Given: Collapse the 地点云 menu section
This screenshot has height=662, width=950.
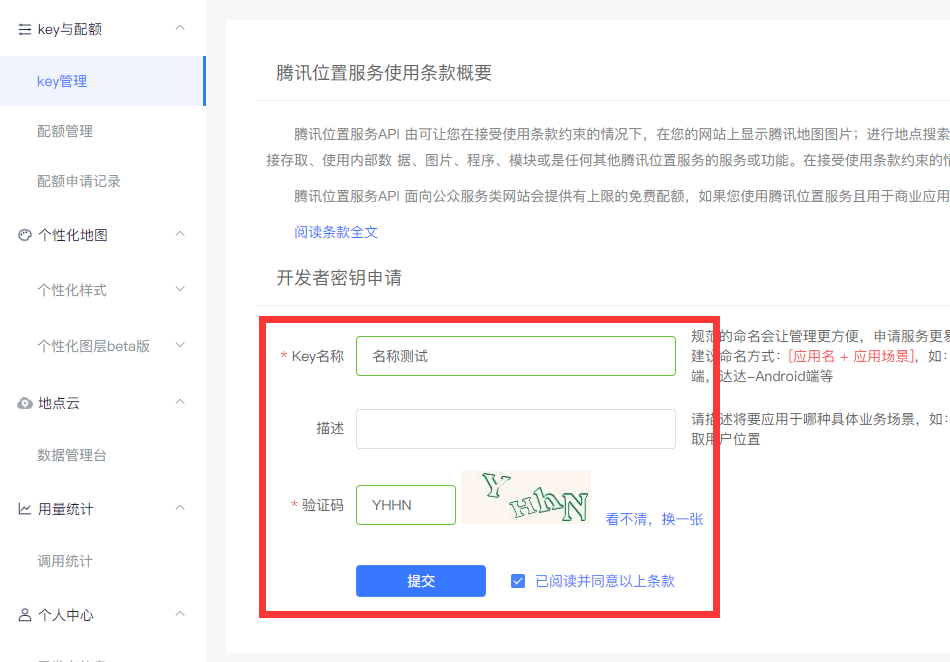Looking at the screenshot, I should [x=180, y=402].
